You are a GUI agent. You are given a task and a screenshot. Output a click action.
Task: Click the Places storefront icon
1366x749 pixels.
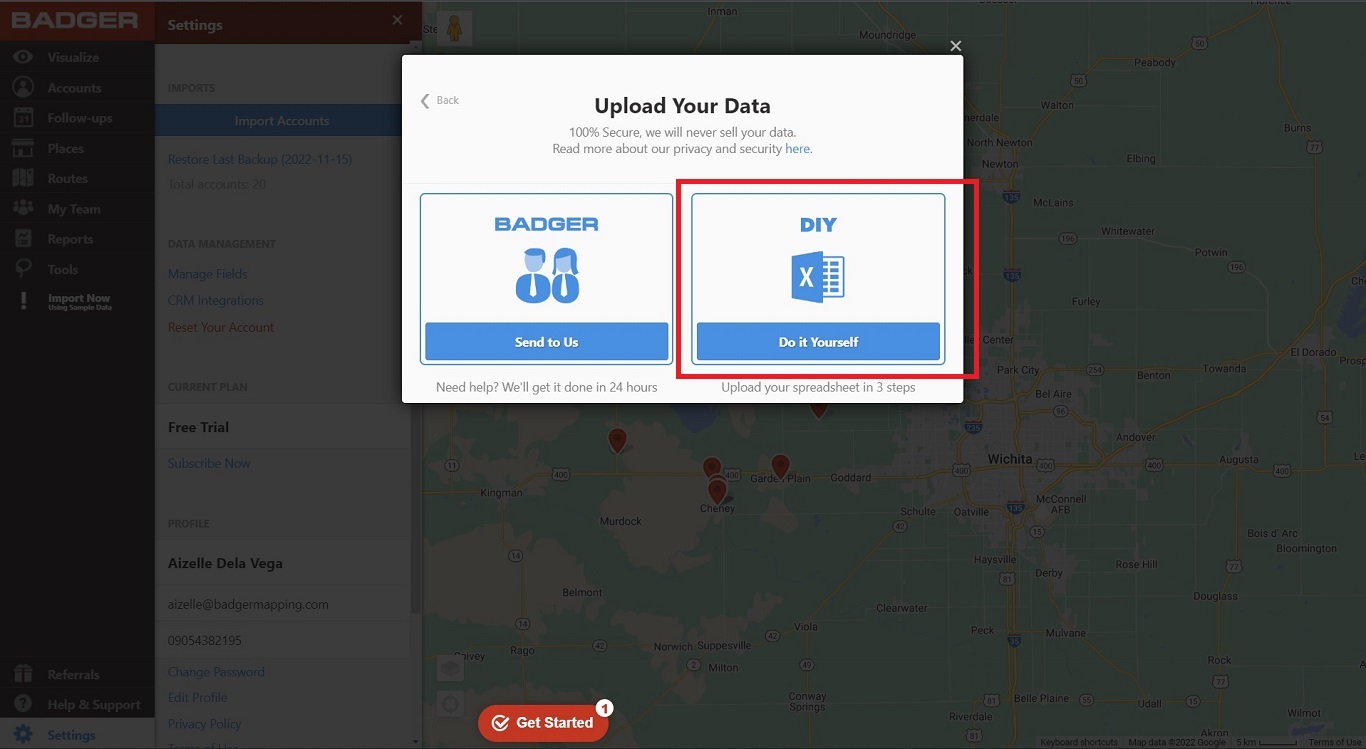click(23, 148)
